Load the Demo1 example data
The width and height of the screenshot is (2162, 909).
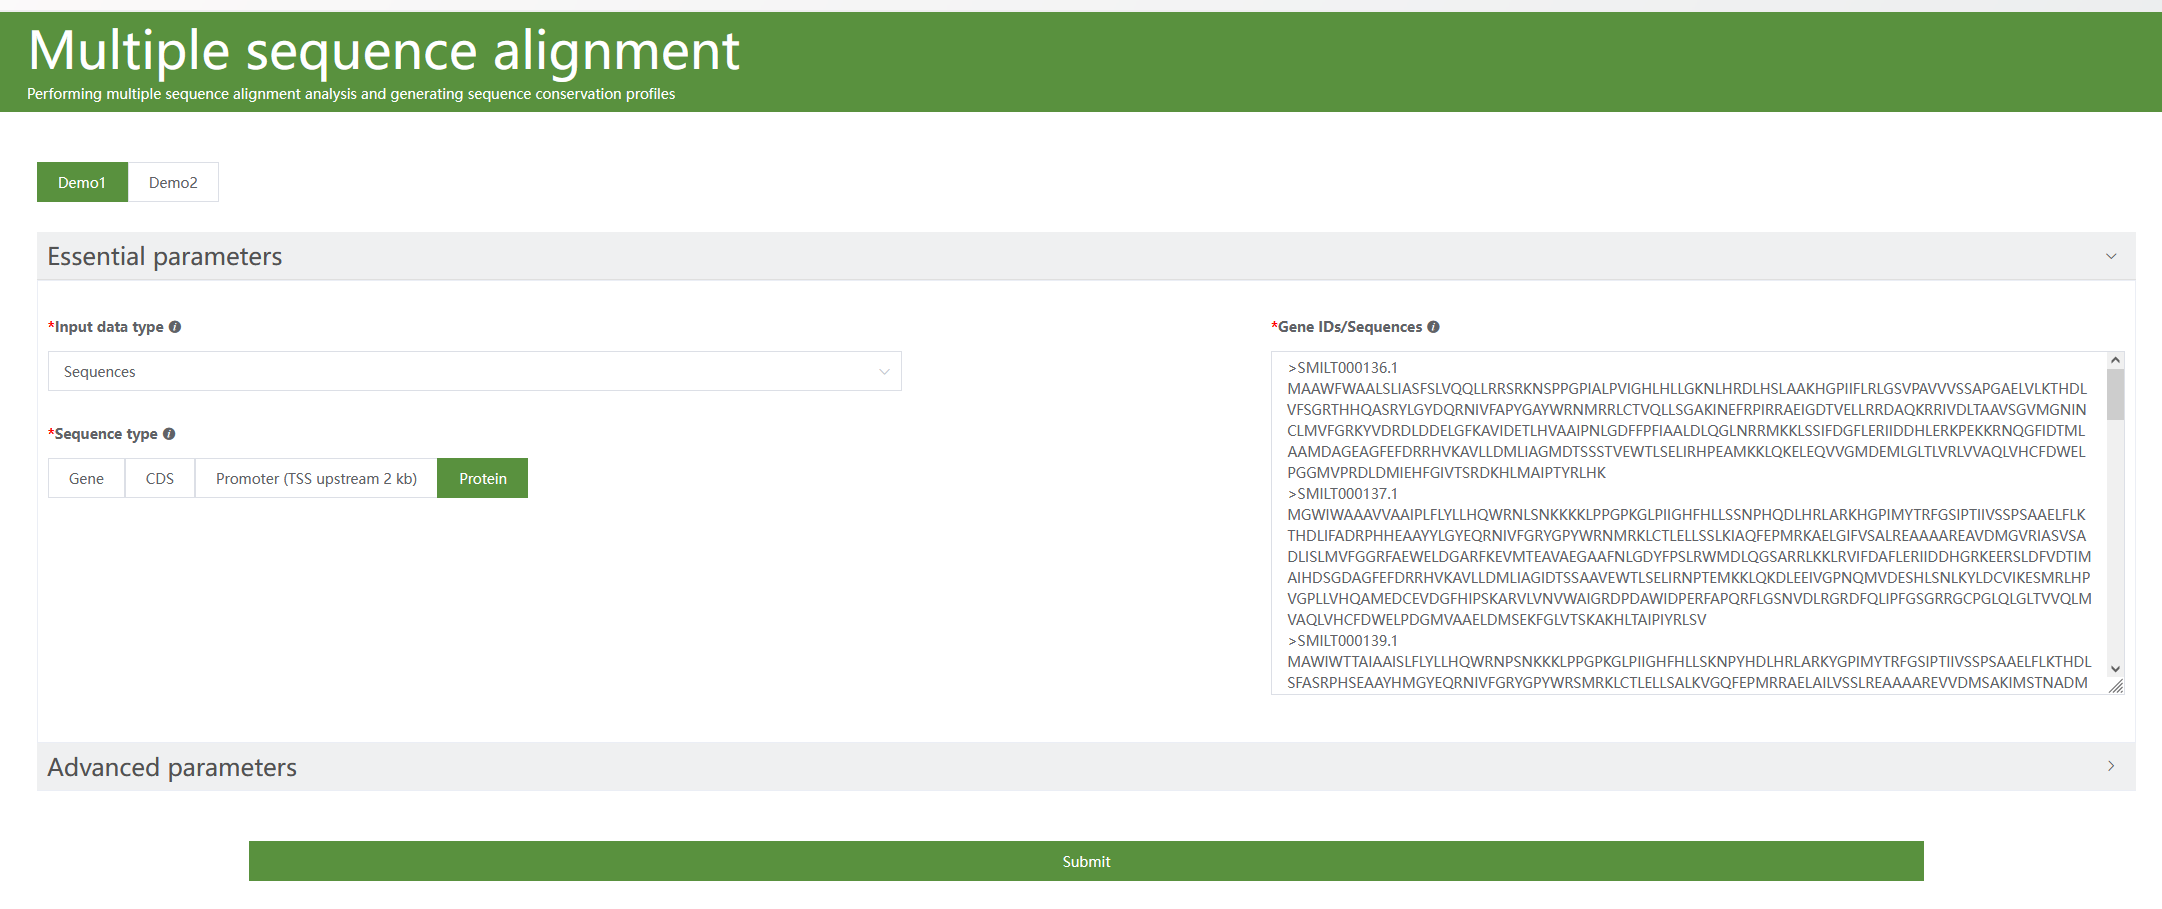point(82,182)
